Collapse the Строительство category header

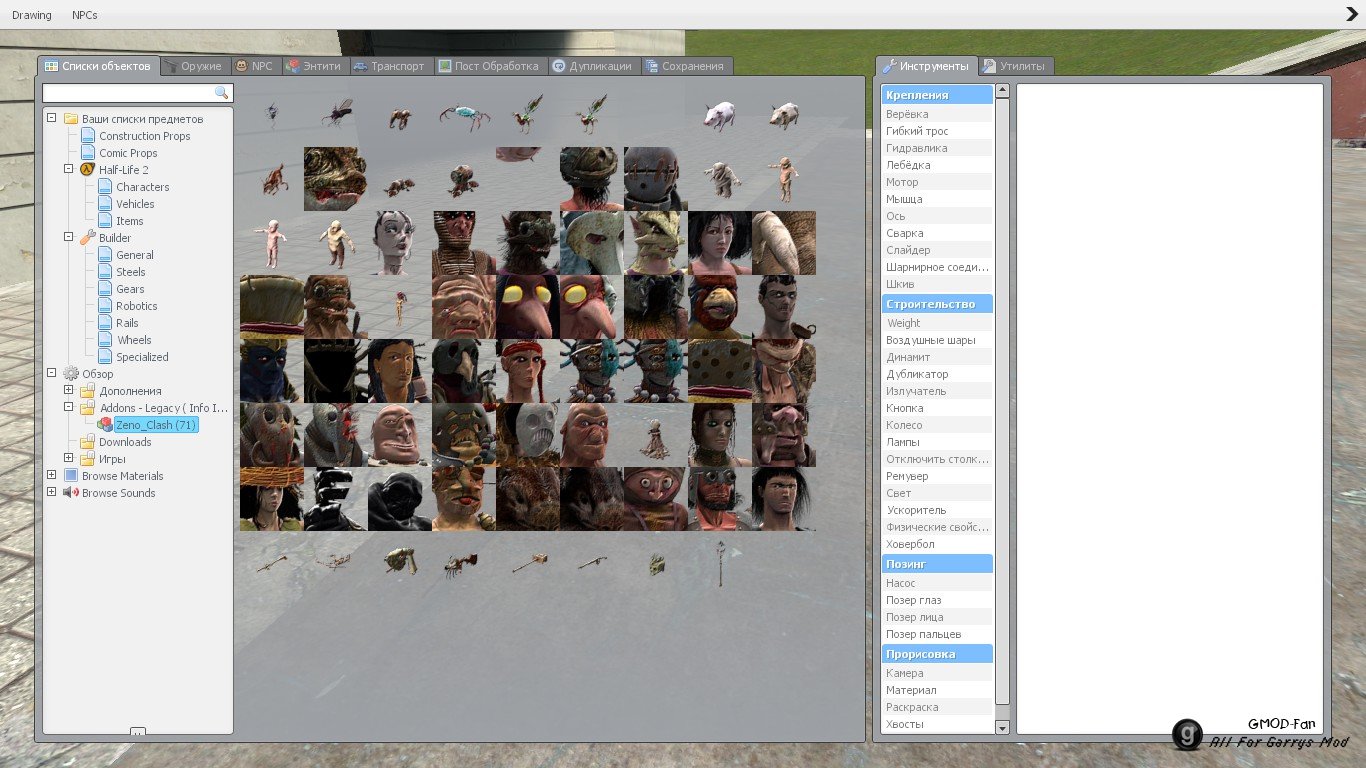pyautogui.click(x=937, y=303)
